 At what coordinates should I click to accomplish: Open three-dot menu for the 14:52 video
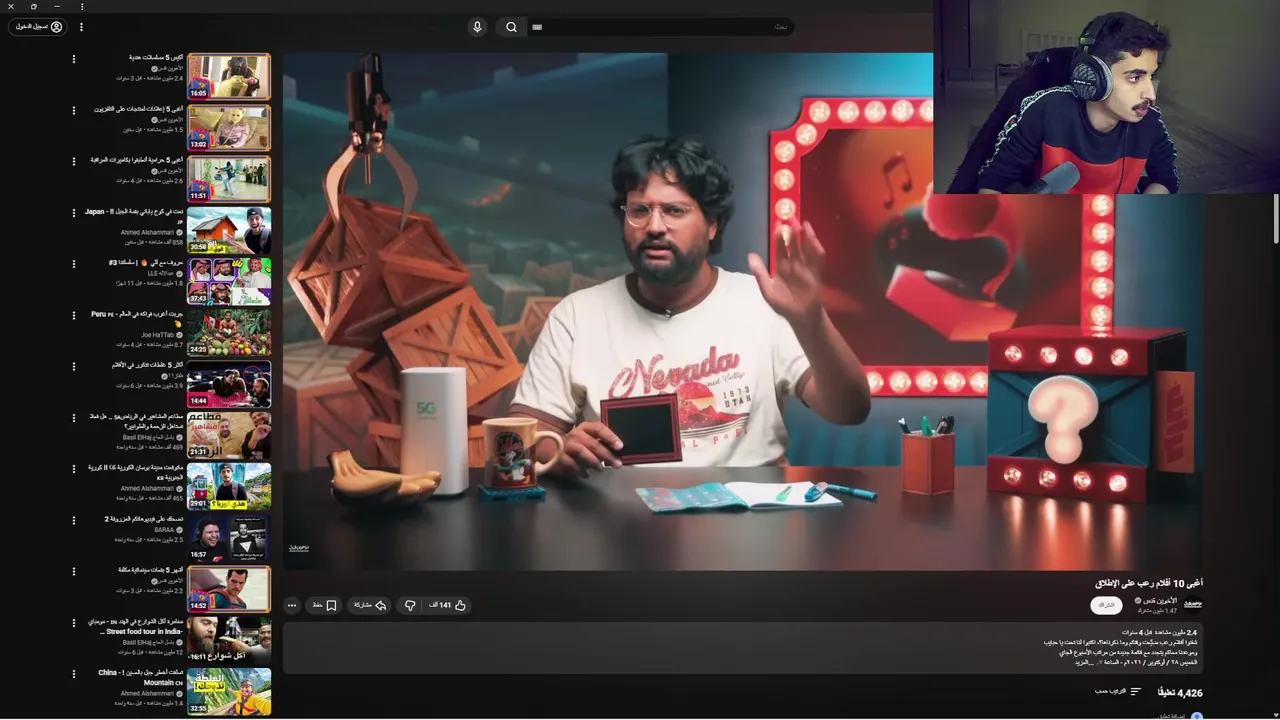pos(73,571)
